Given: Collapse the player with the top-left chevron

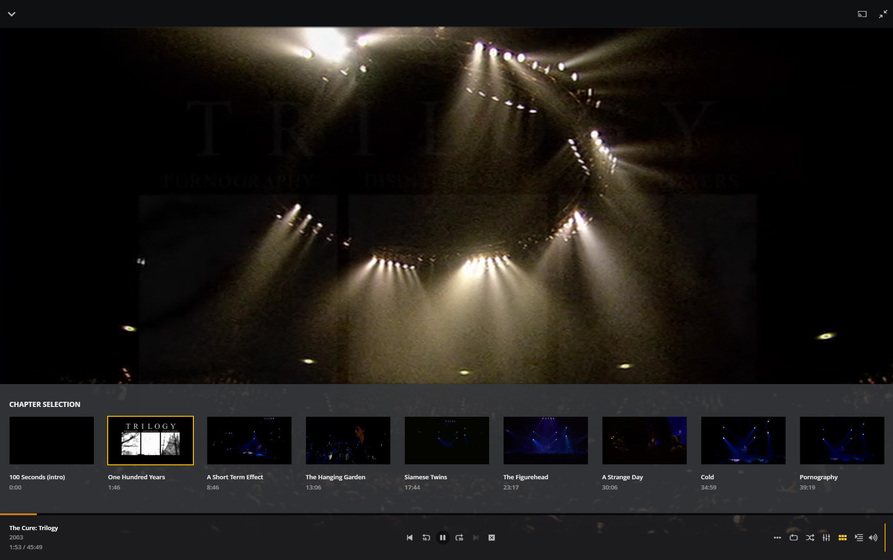Looking at the screenshot, I should coord(11,14).
